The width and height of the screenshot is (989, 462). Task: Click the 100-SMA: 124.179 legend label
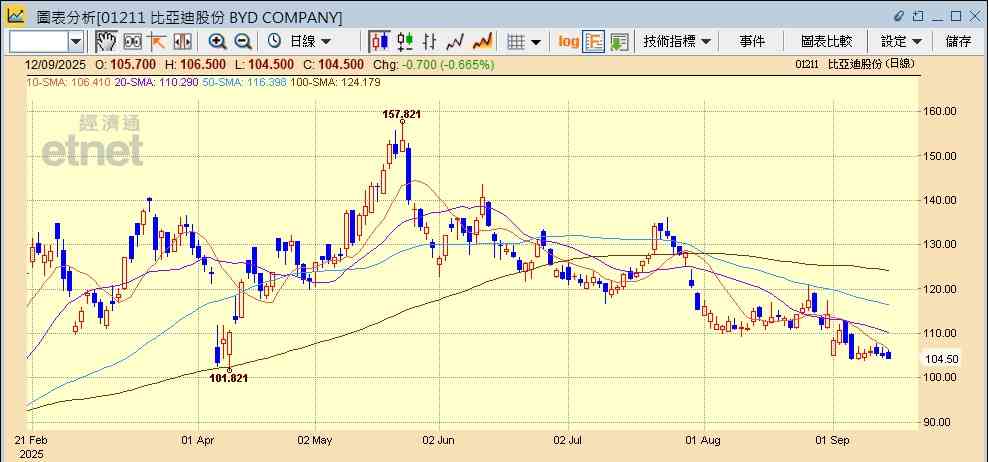(335, 82)
